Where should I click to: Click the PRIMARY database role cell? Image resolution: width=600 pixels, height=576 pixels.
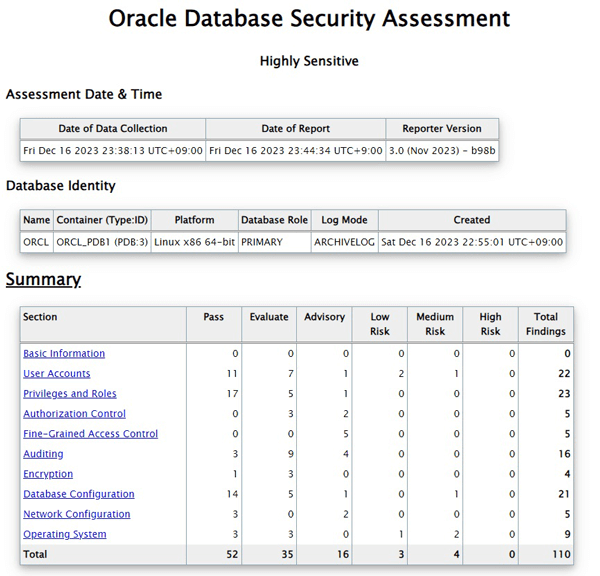point(274,242)
